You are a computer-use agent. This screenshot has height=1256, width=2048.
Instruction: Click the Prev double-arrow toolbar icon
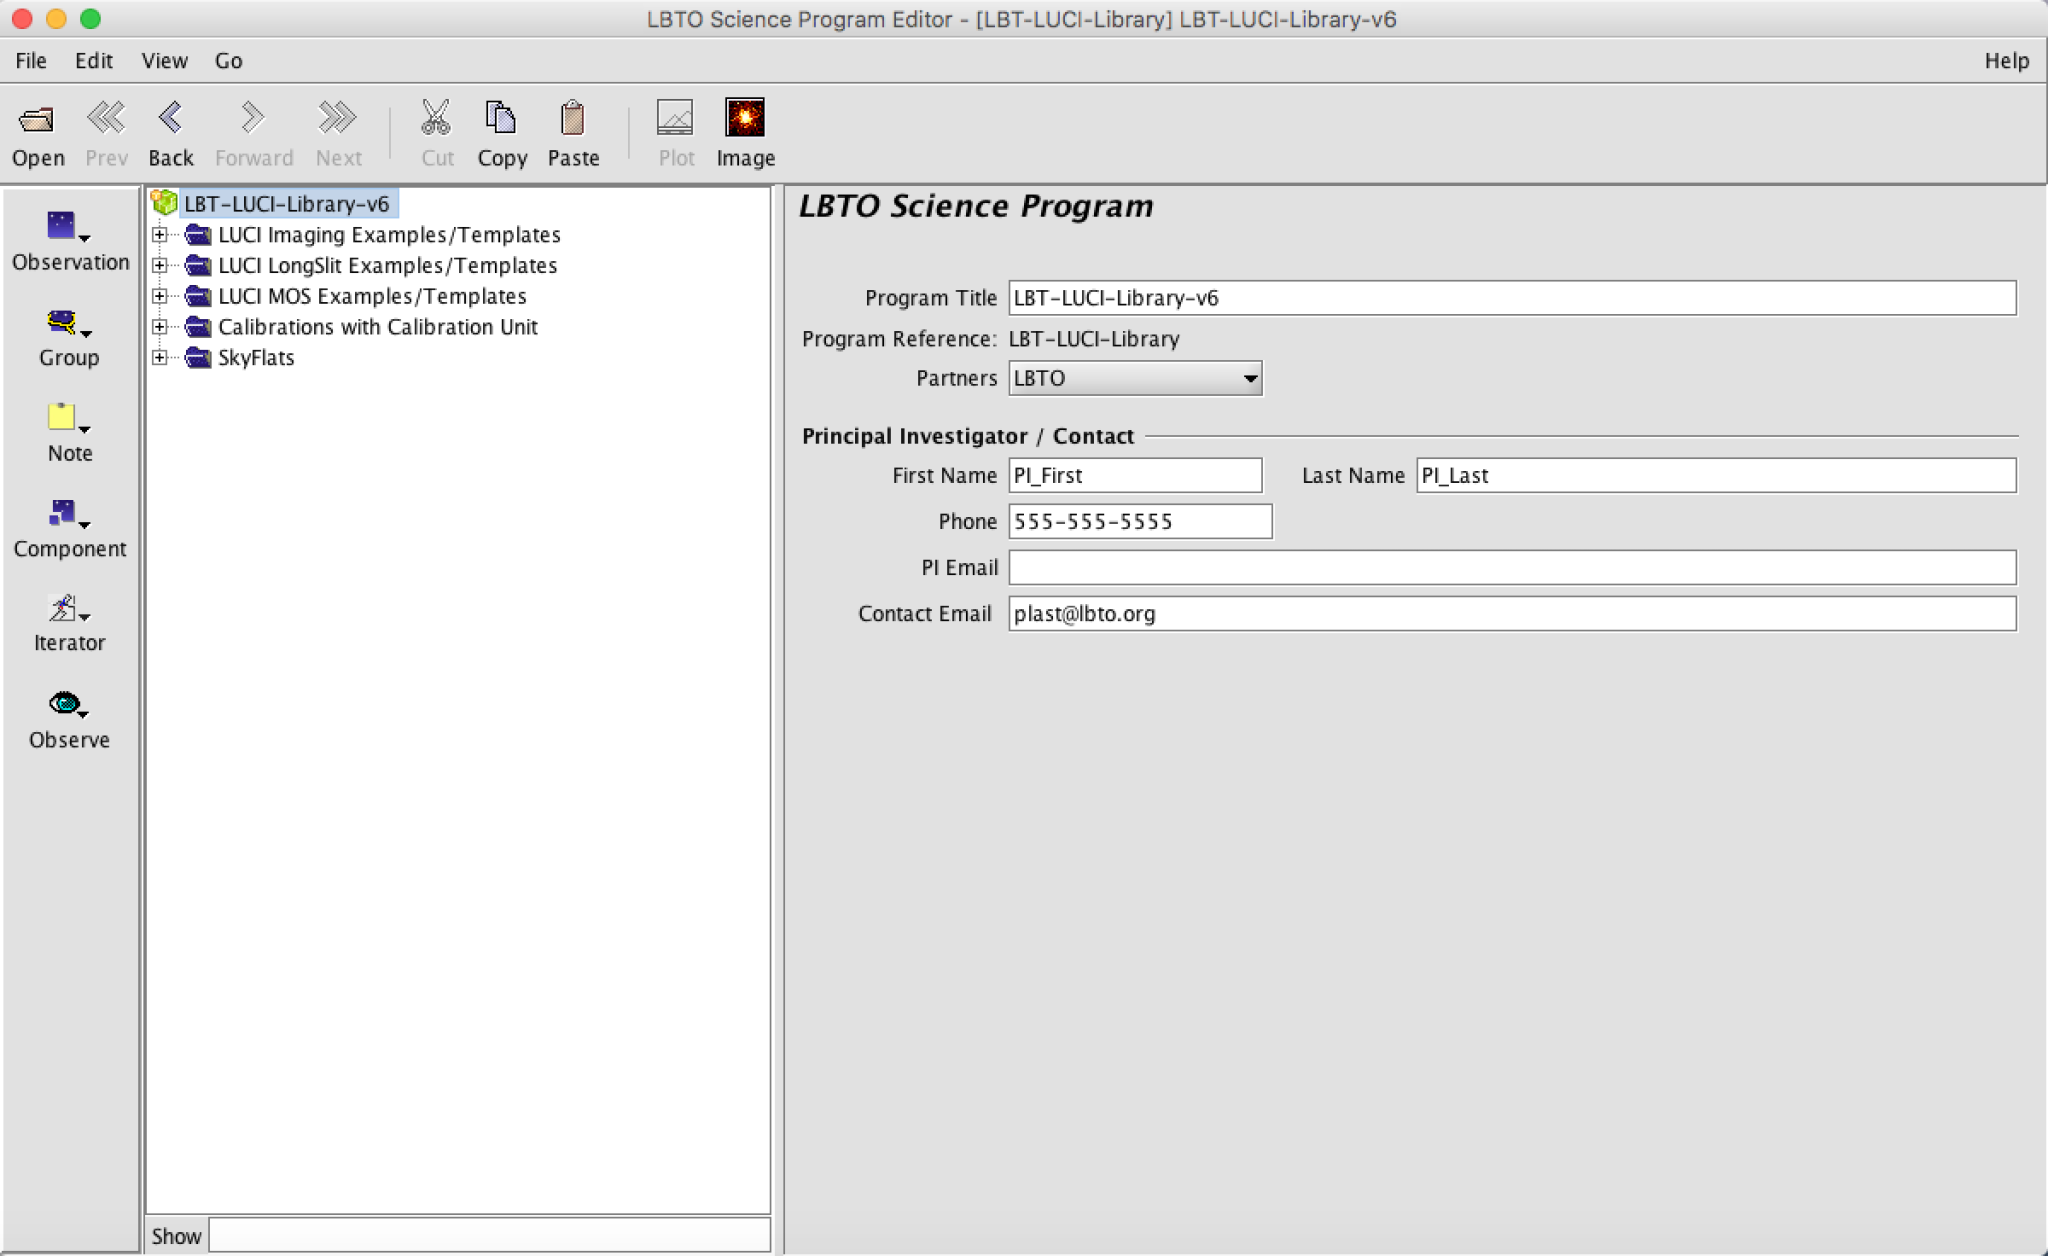106,118
